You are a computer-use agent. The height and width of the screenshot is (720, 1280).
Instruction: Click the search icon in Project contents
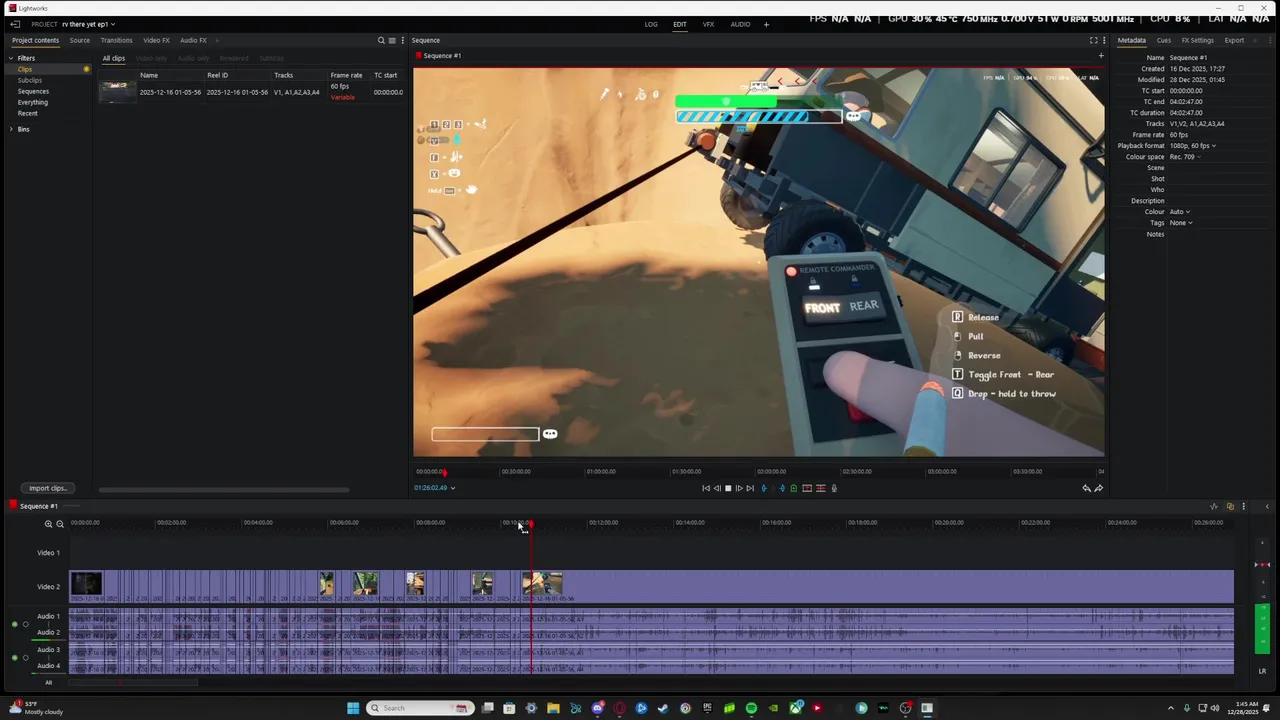(381, 41)
